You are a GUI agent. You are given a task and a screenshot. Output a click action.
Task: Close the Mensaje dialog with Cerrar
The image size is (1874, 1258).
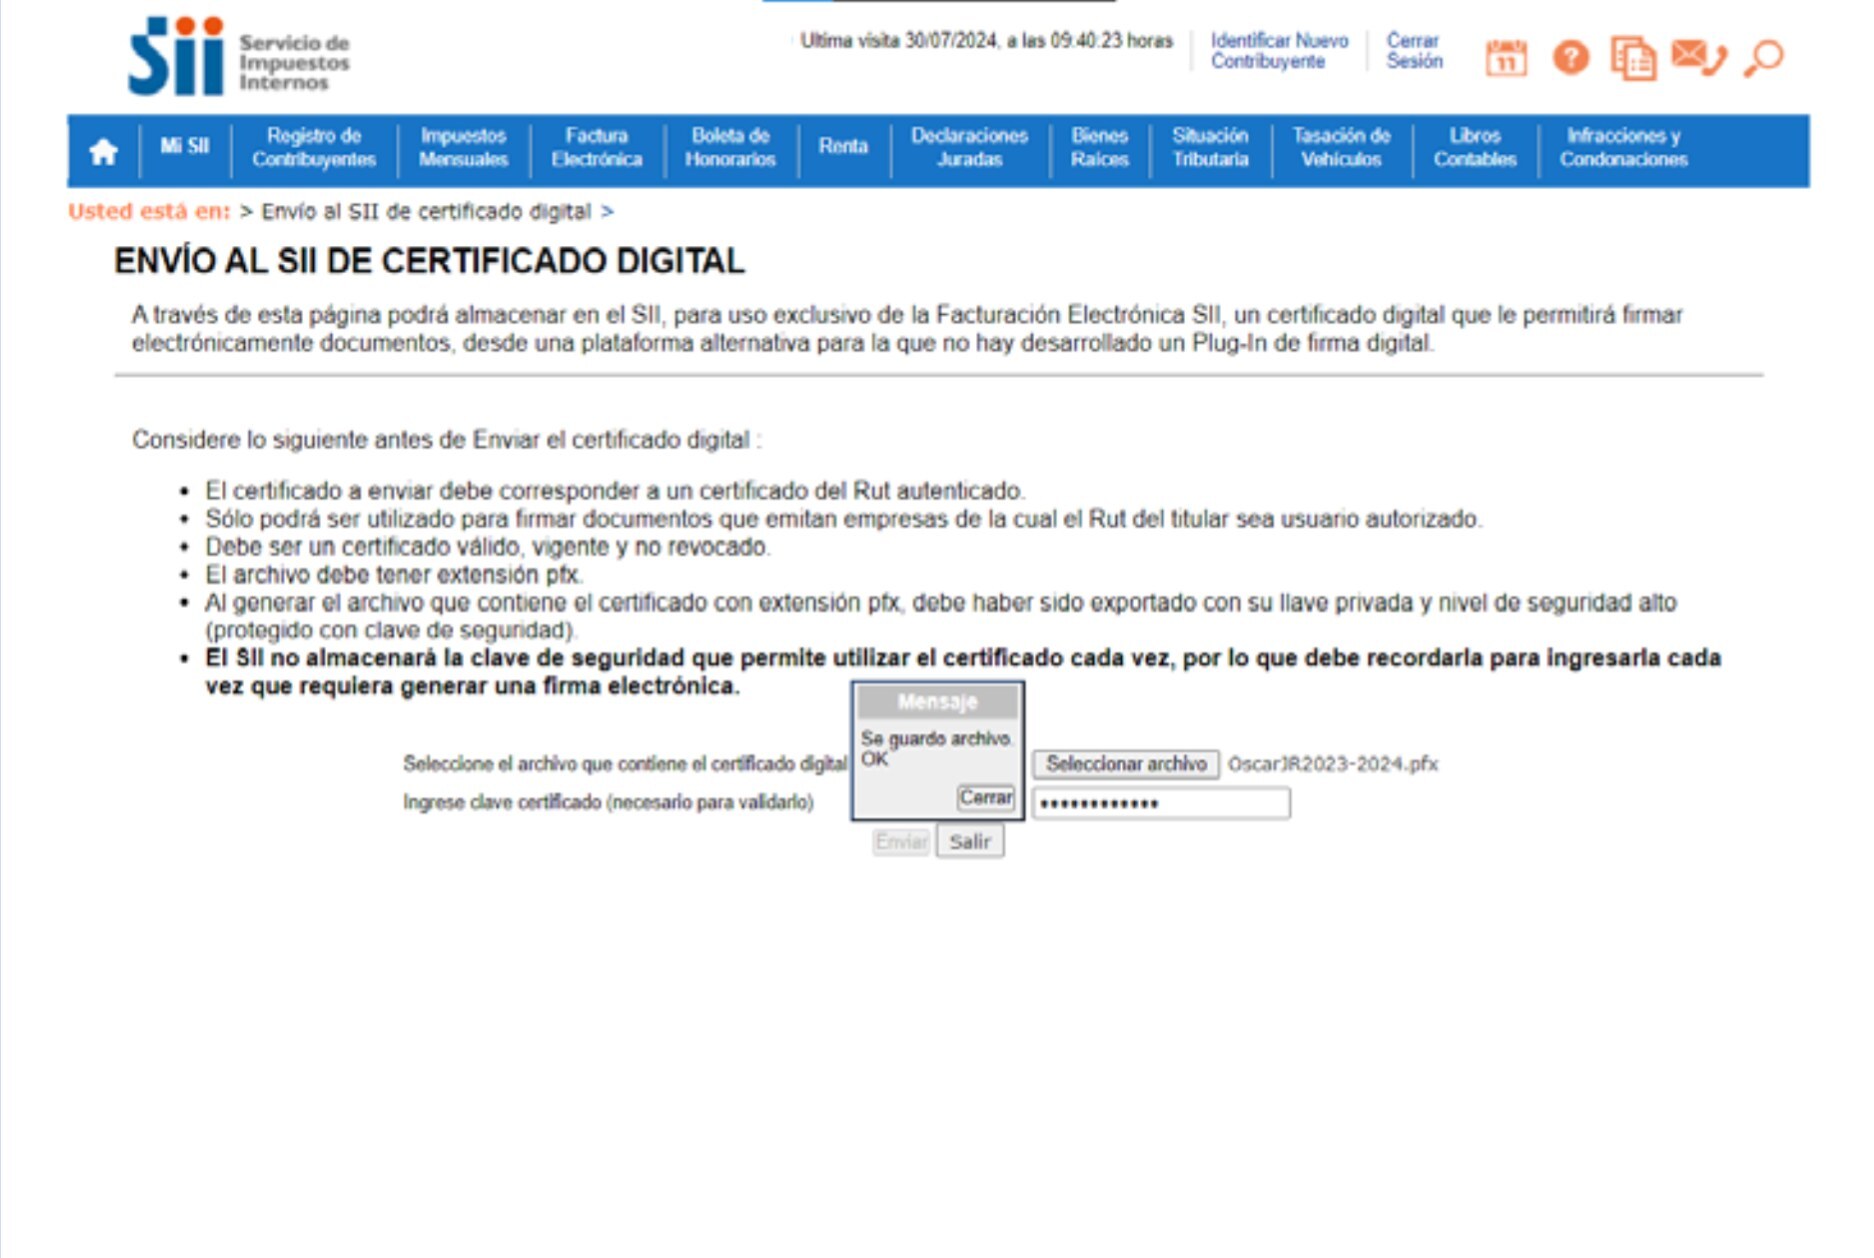[986, 798]
